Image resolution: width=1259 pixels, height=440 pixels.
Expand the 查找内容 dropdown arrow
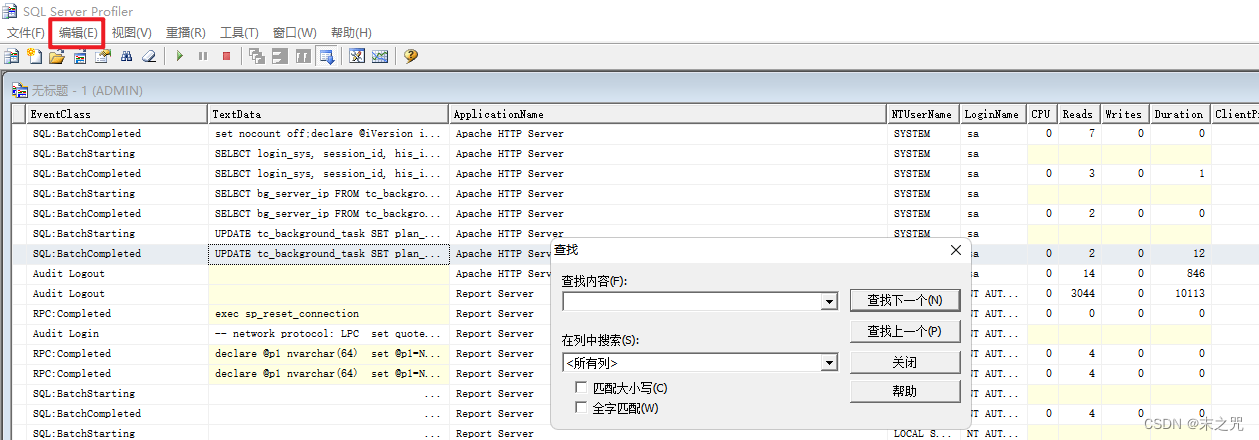[829, 302]
